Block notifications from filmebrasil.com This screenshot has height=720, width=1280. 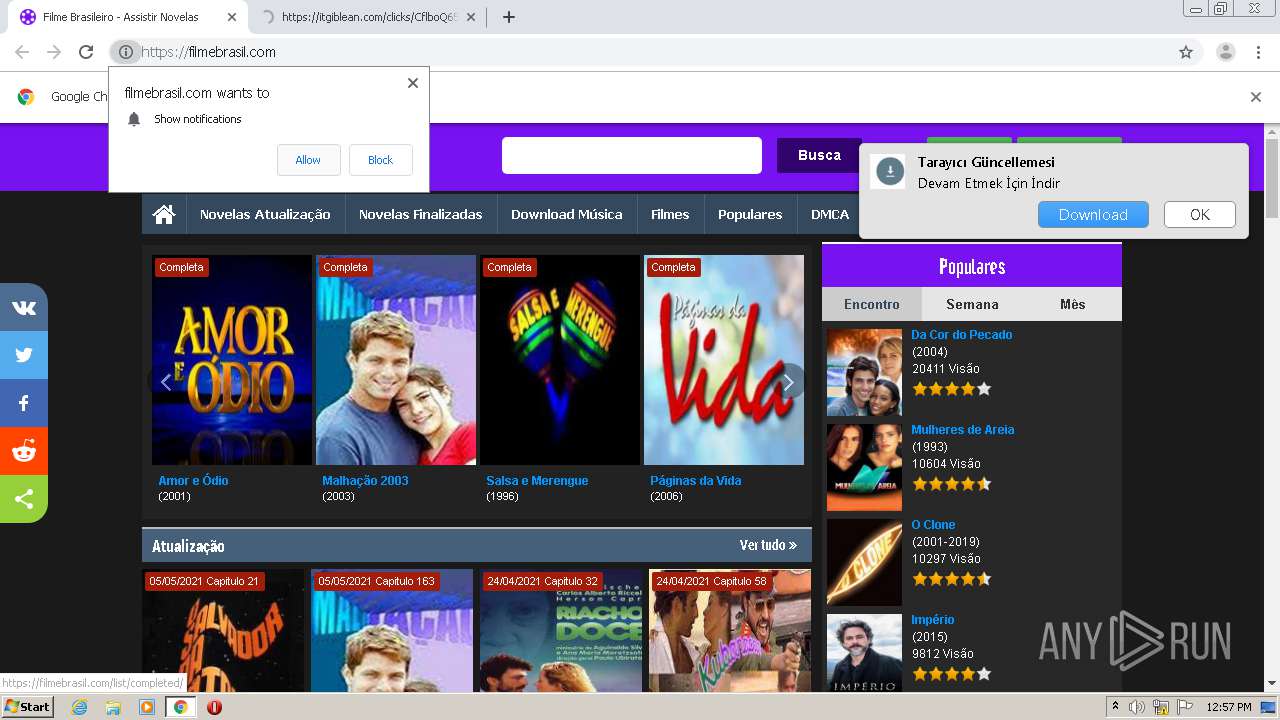[380, 160]
